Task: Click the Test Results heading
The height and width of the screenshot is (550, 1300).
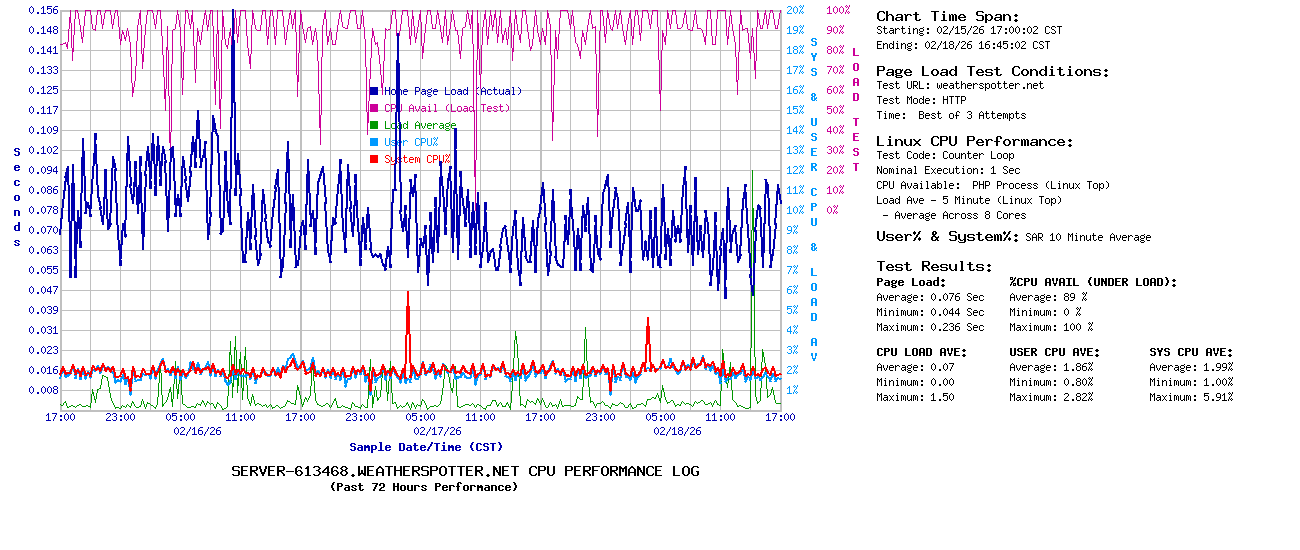Action: point(934,266)
